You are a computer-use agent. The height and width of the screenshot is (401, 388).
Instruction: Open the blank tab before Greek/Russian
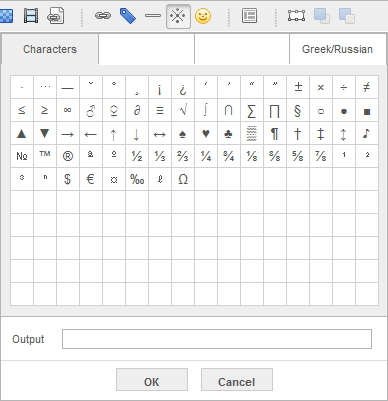(x=242, y=49)
